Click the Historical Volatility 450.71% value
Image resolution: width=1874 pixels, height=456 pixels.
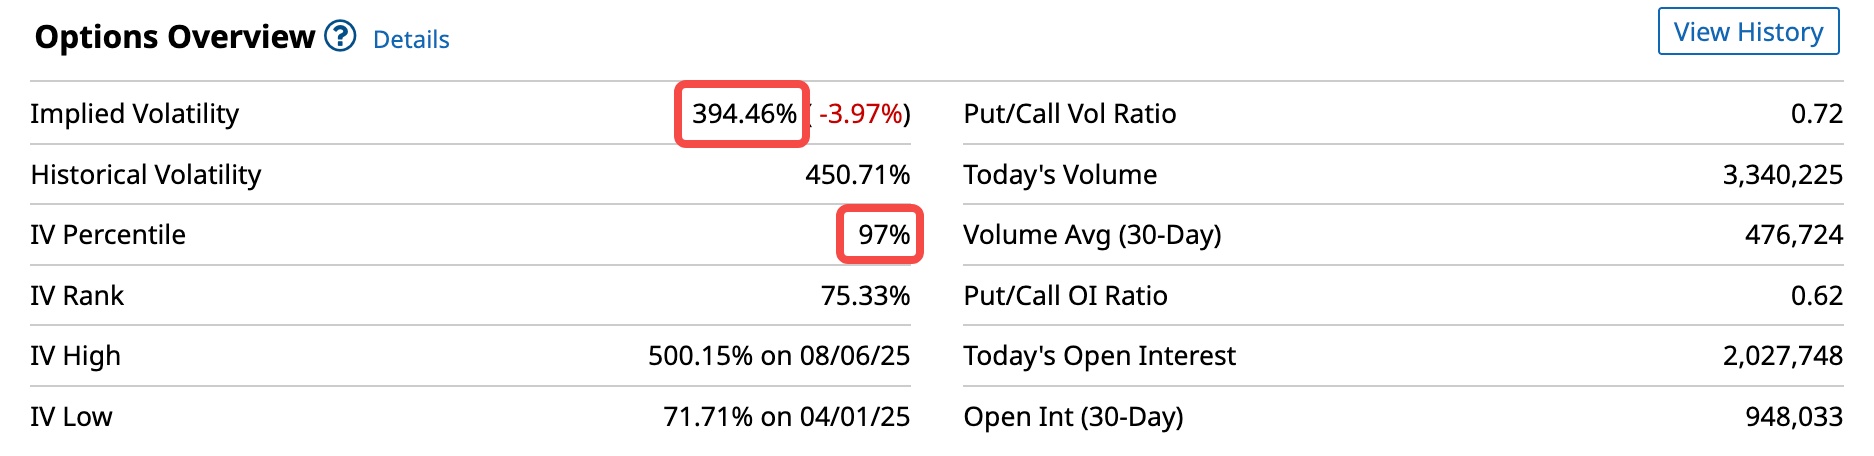pos(858,175)
